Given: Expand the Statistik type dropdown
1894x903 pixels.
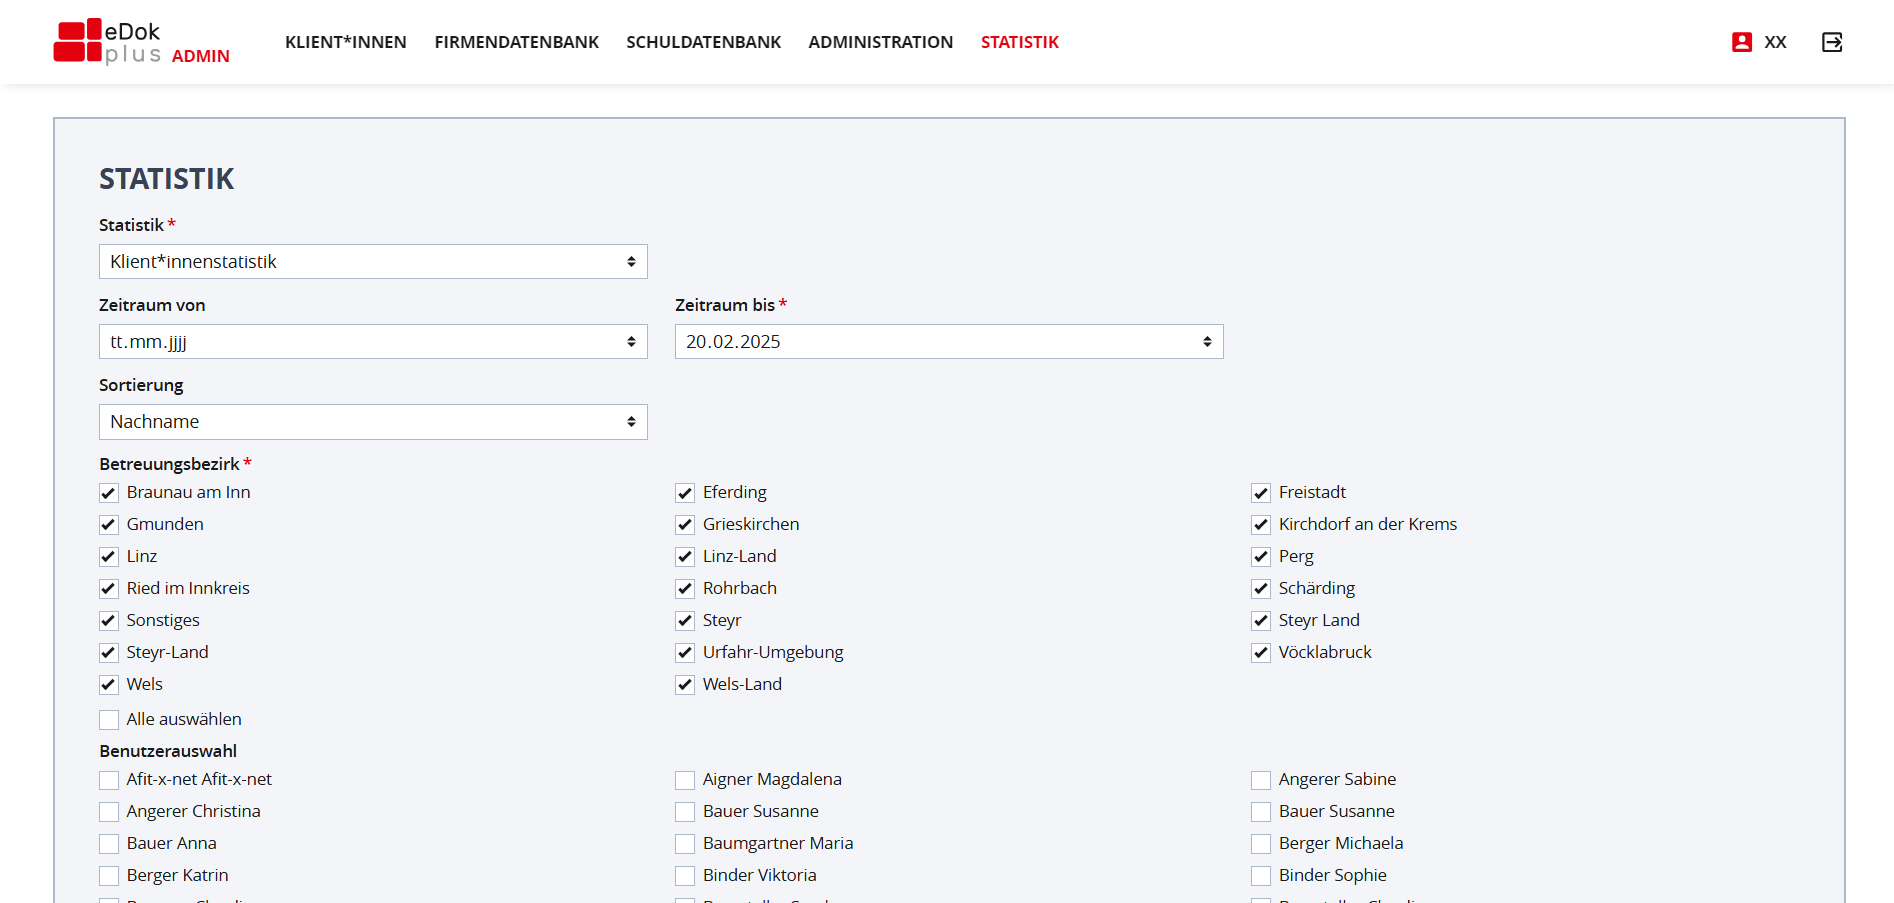Looking at the screenshot, I should pos(373,262).
